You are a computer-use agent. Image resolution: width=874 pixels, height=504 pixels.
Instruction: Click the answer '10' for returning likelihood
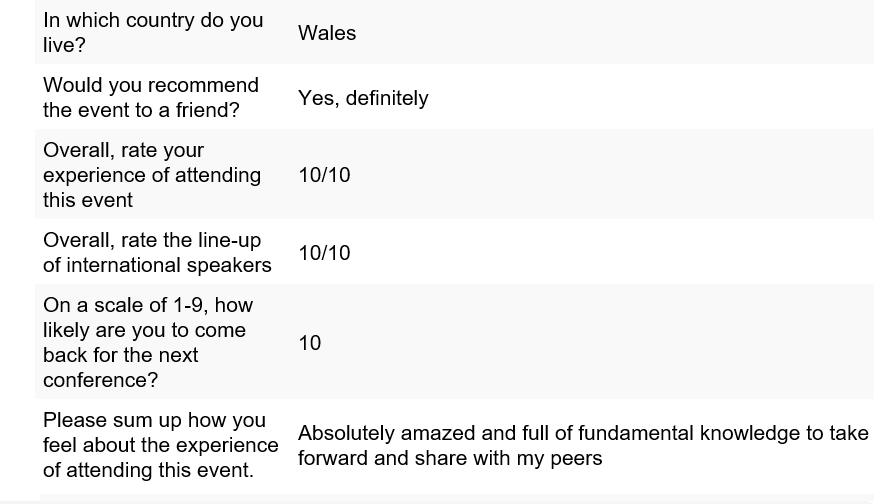tap(310, 343)
